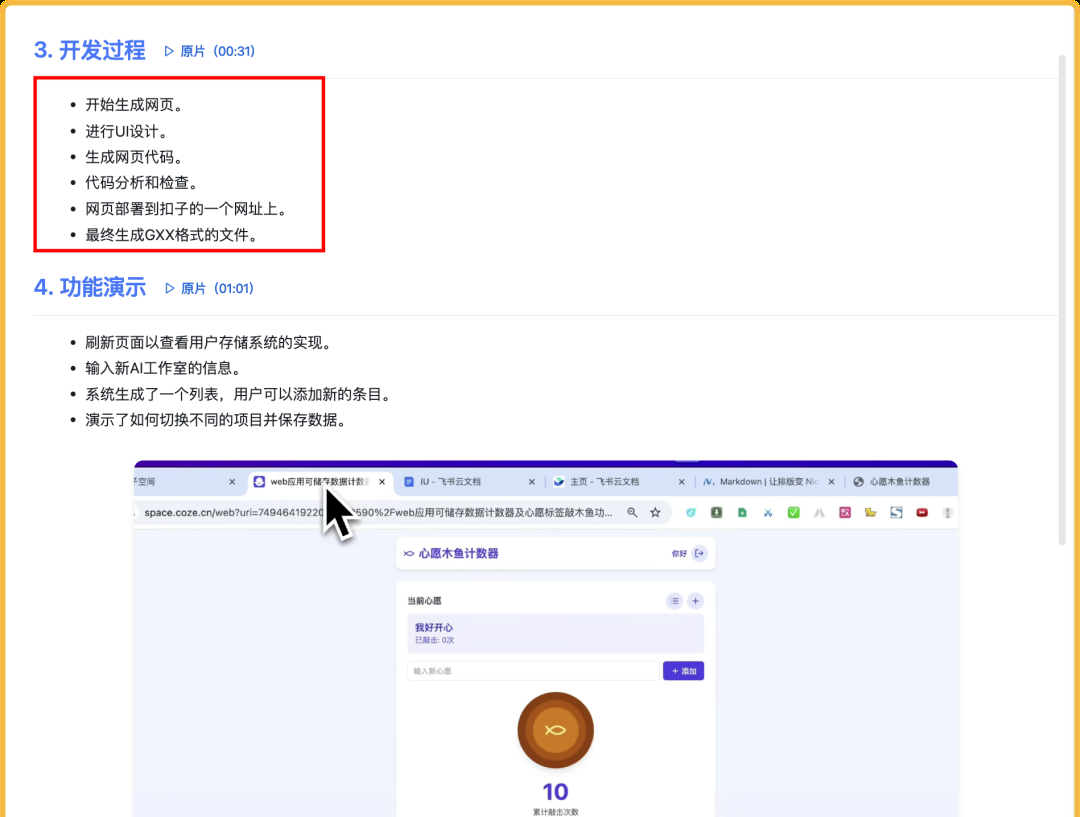Image resolution: width=1080 pixels, height=817 pixels.
Task: Close the web应用可储存数据计数 tab
Action: 382,482
